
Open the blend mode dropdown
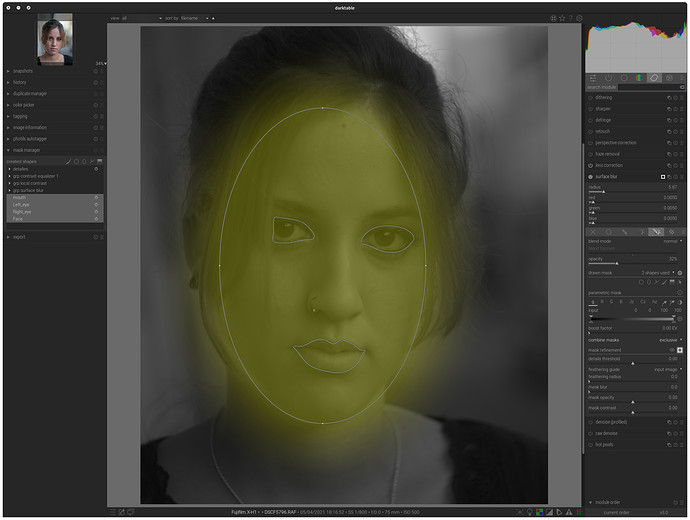[x=667, y=241]
